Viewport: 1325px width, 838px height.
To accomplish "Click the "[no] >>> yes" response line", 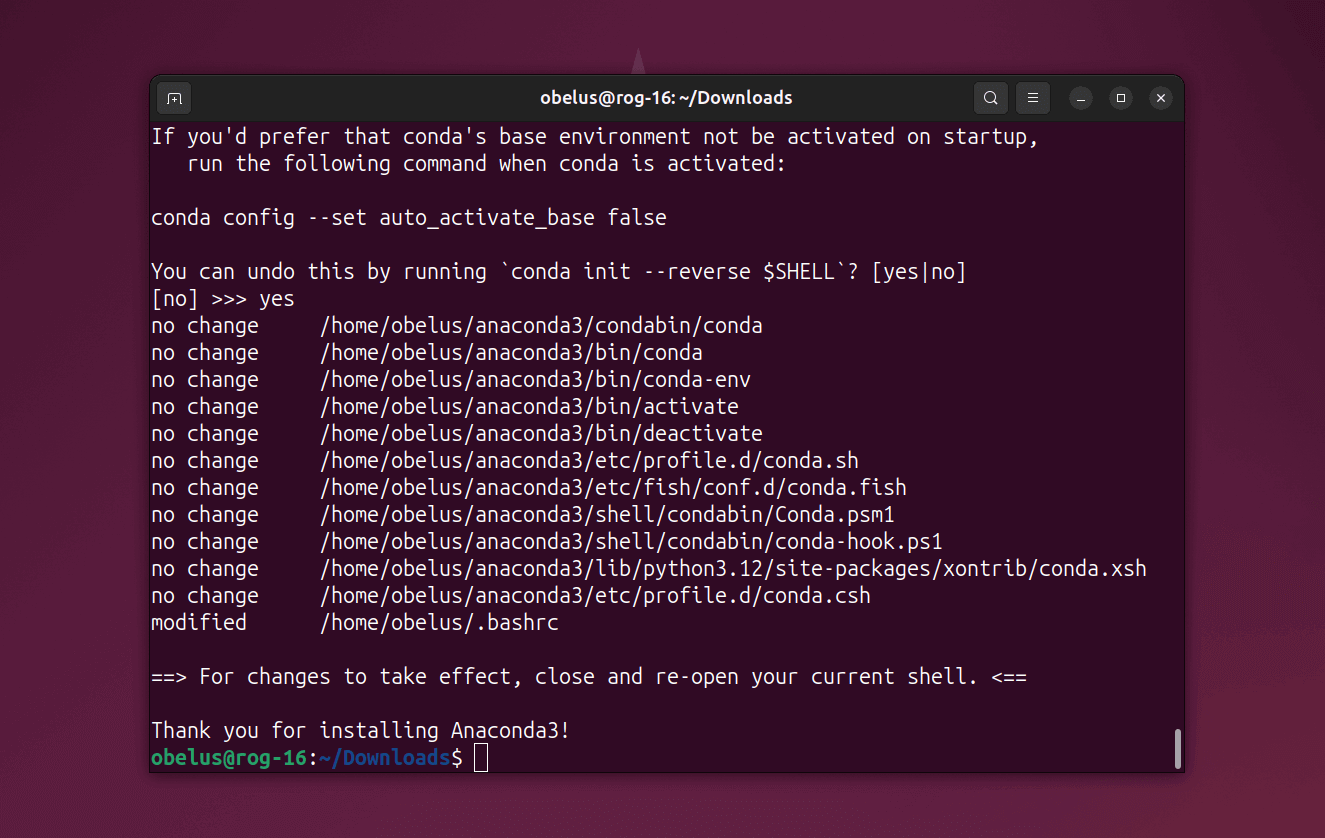I will [x=223, y=299].
